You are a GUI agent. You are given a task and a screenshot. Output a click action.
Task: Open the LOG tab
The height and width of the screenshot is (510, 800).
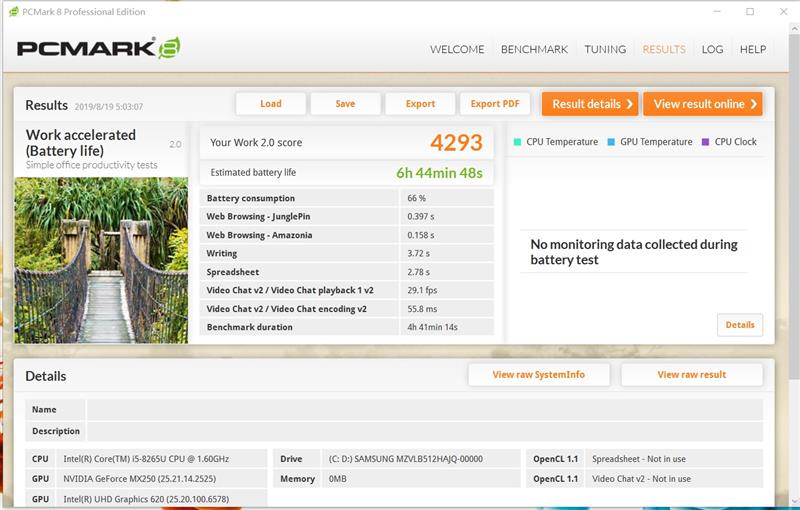712,49
